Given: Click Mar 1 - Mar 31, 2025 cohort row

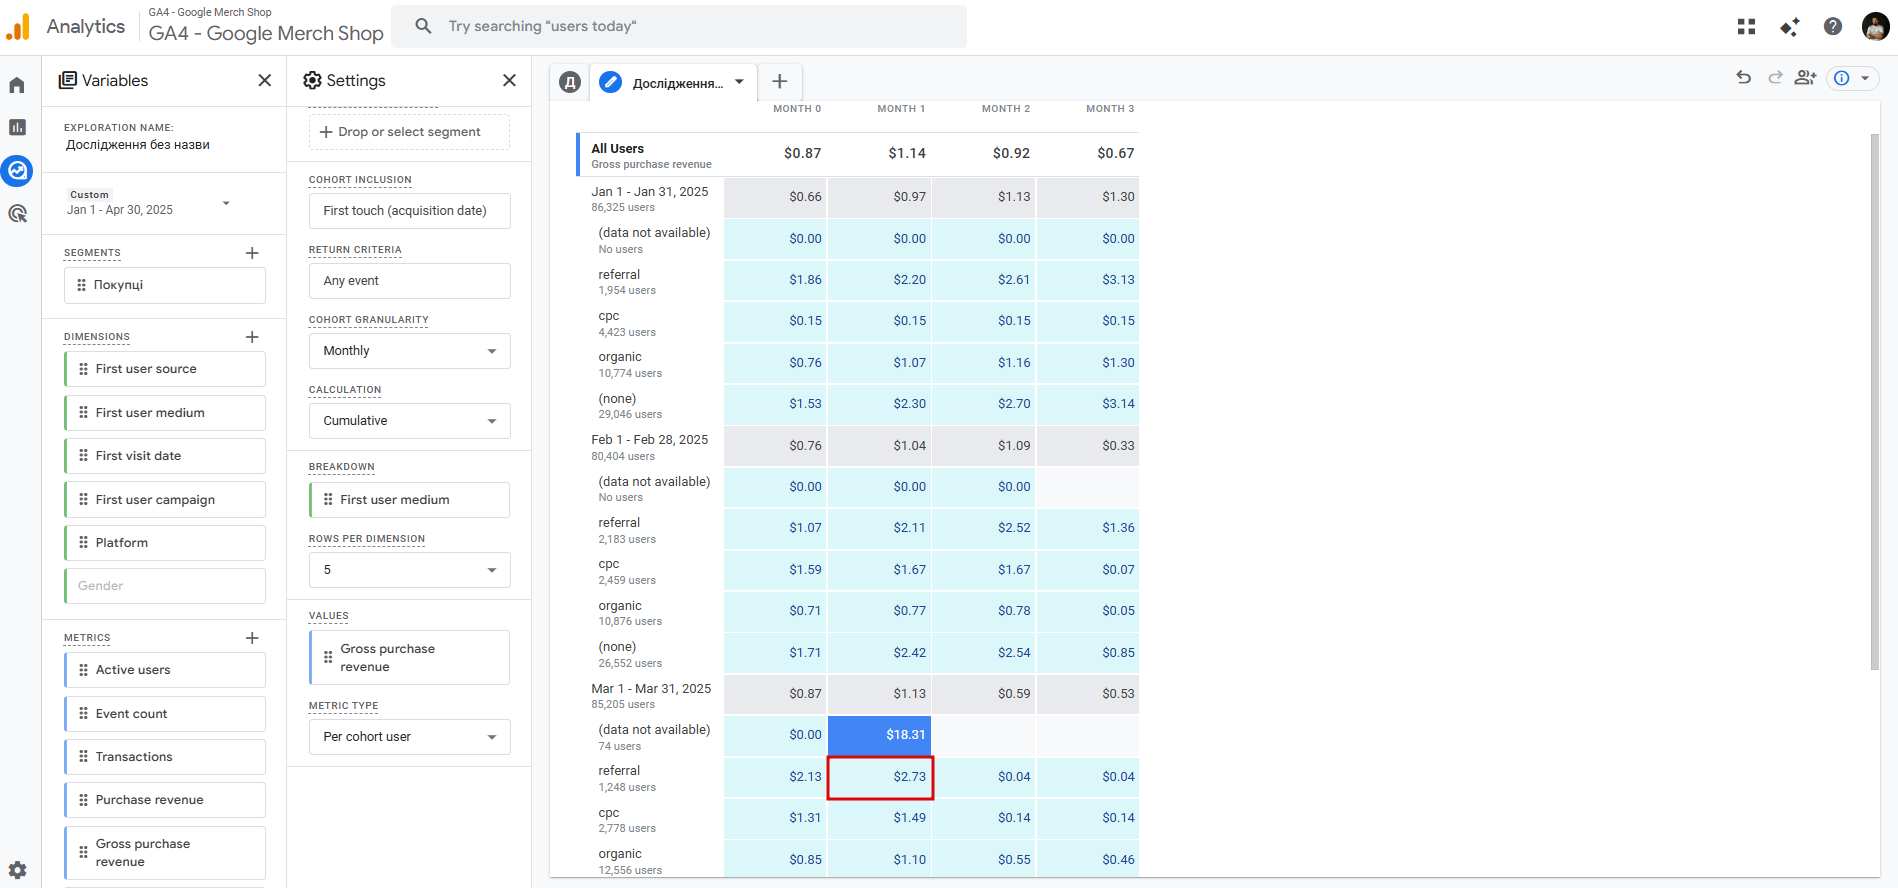Looking at the screenshot, I should [x=650, y=695].
